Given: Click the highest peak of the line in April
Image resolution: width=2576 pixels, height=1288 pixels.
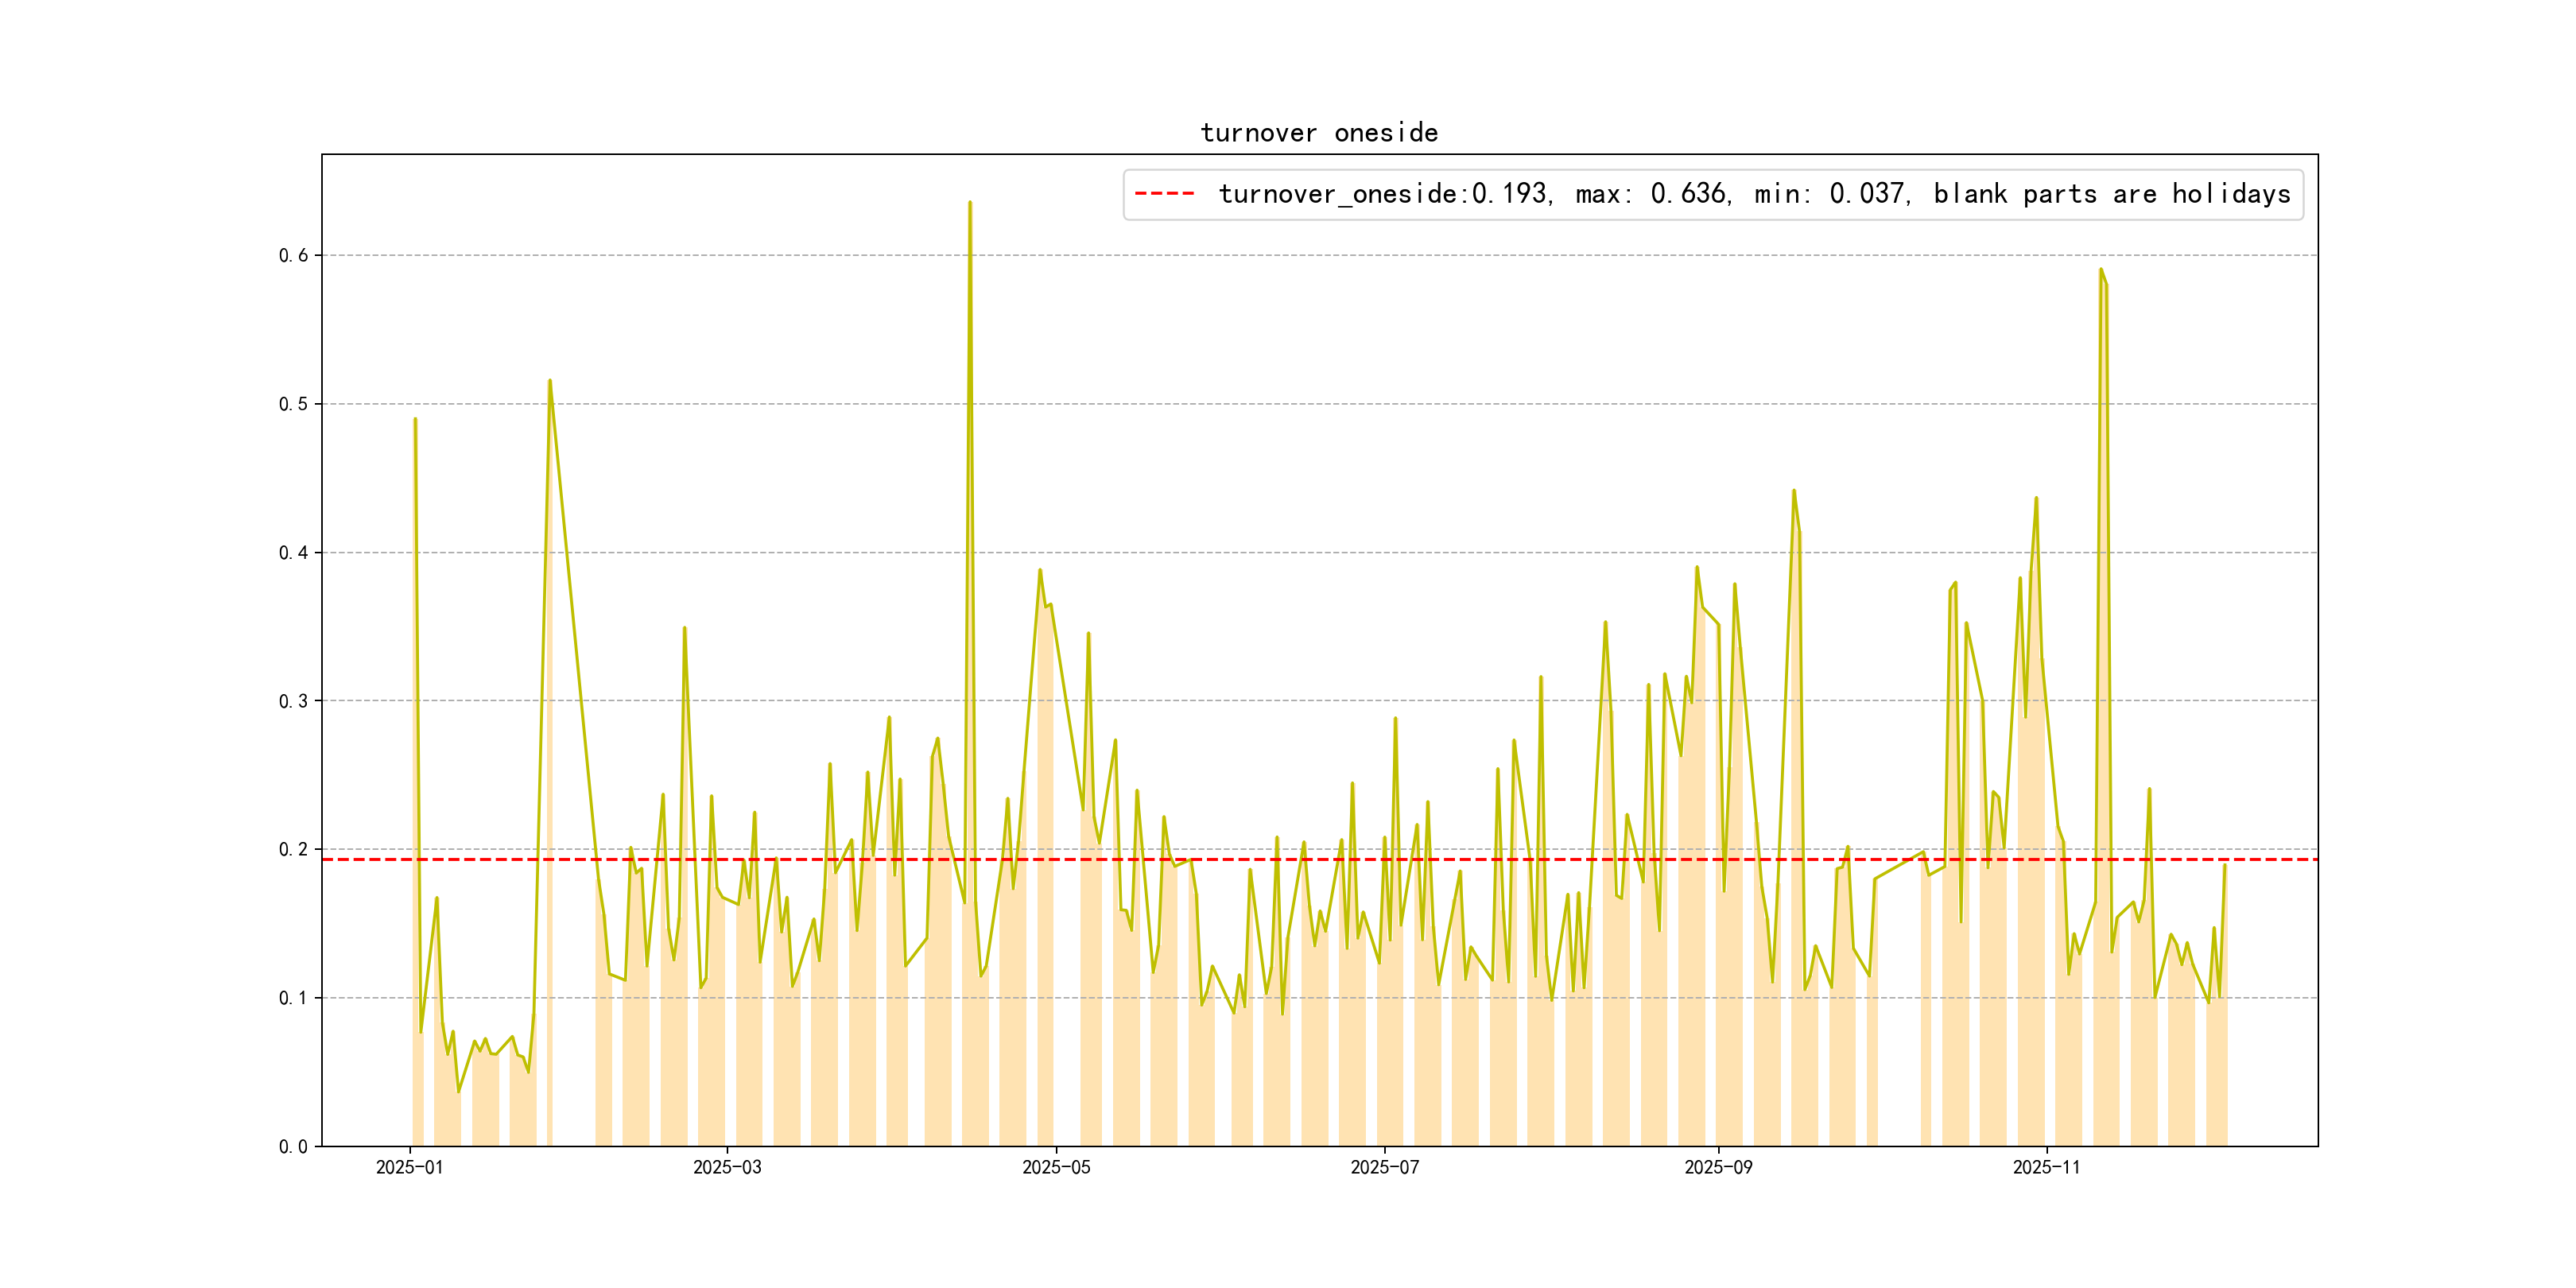Looking at the screenshot, I should pyautogui.click(x=970, y=203).
